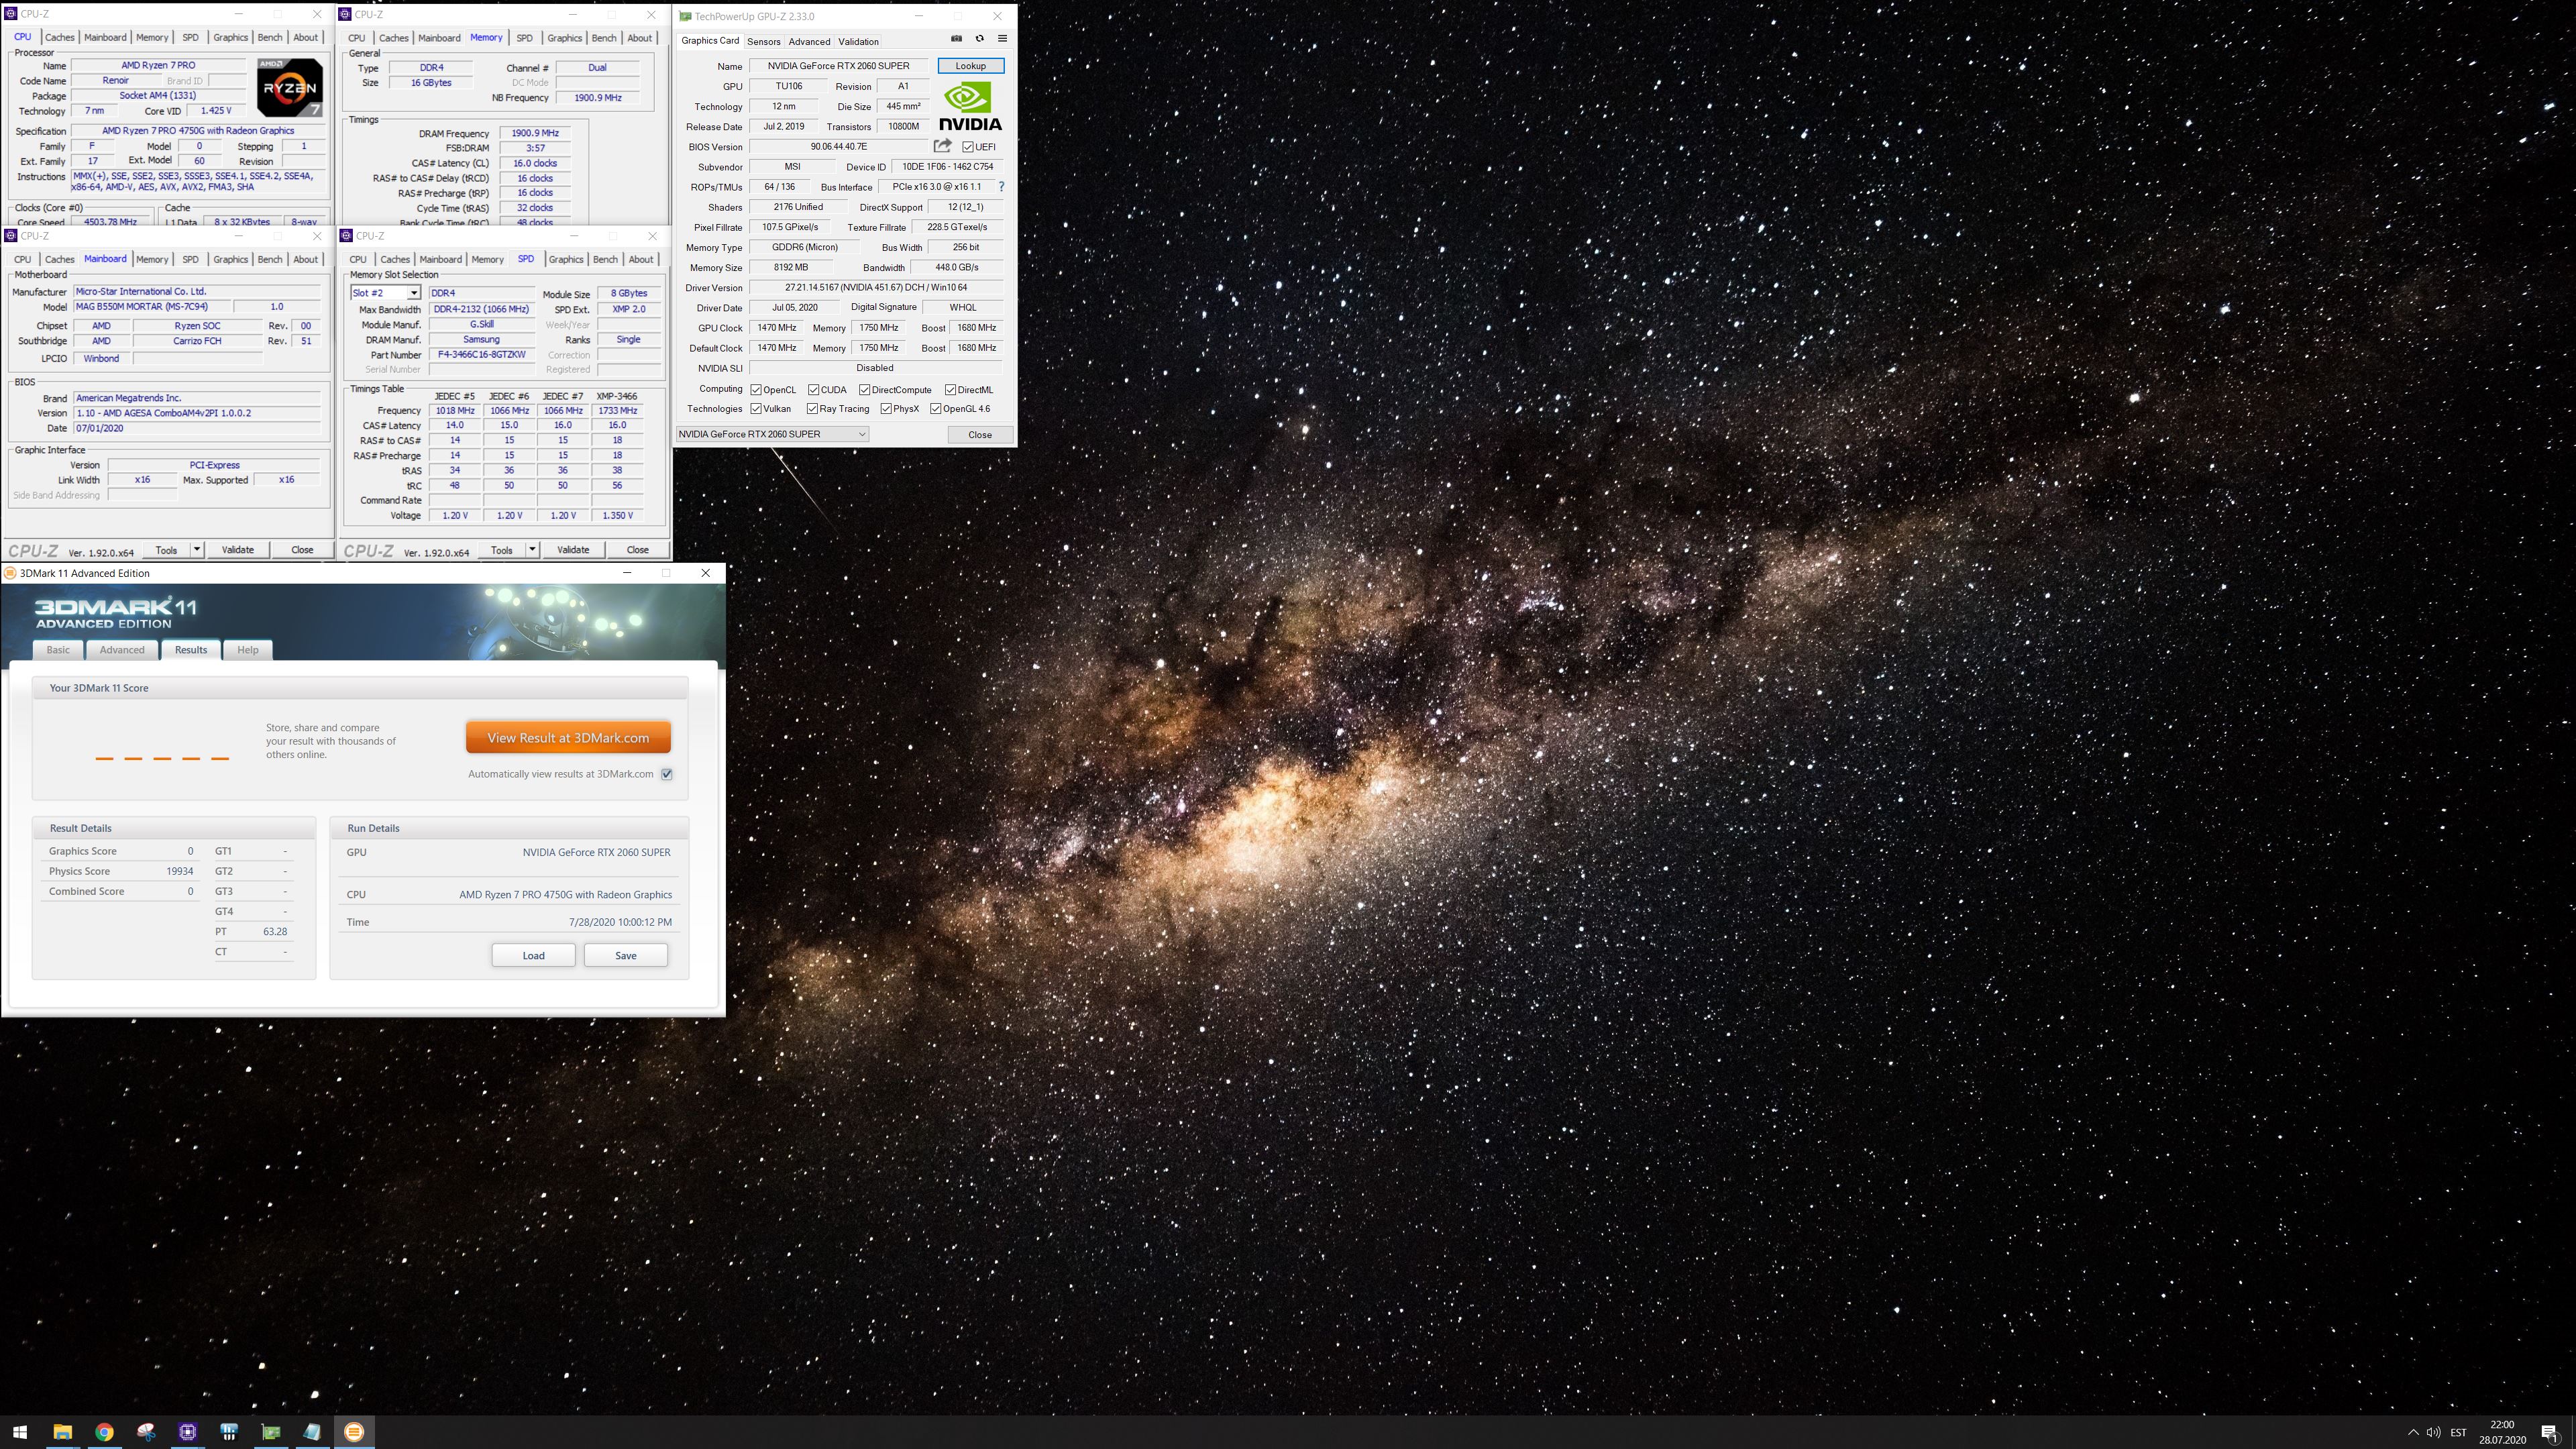Click the BIOS export share icon in GPU-Z

click(942, 146)
